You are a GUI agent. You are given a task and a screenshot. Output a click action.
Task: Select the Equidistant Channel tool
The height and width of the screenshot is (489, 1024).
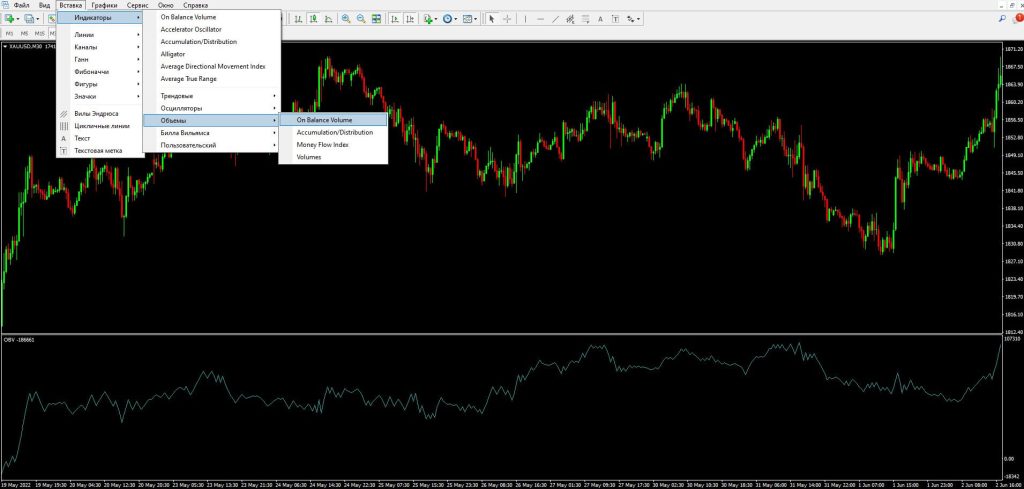click(570, 19)
